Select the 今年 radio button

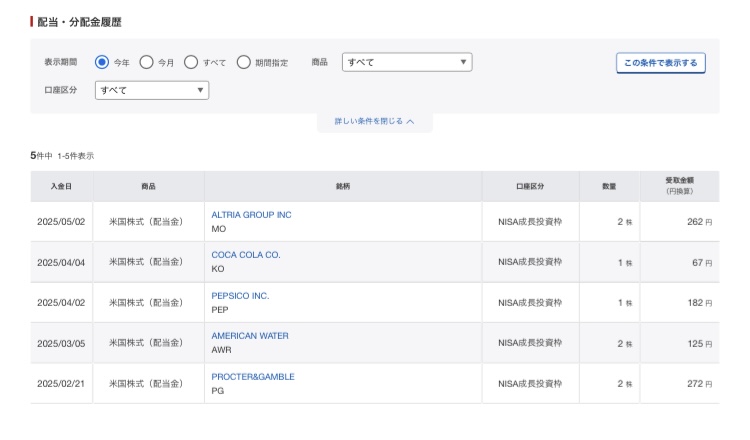[102, 62]
